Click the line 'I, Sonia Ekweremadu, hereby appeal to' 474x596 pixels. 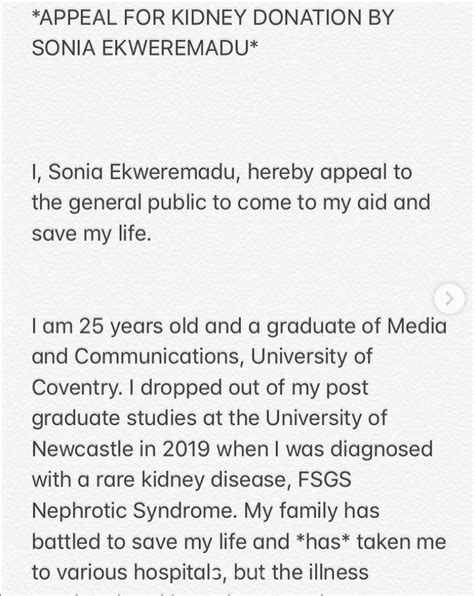pyautogui.click(x=222, y=172)
